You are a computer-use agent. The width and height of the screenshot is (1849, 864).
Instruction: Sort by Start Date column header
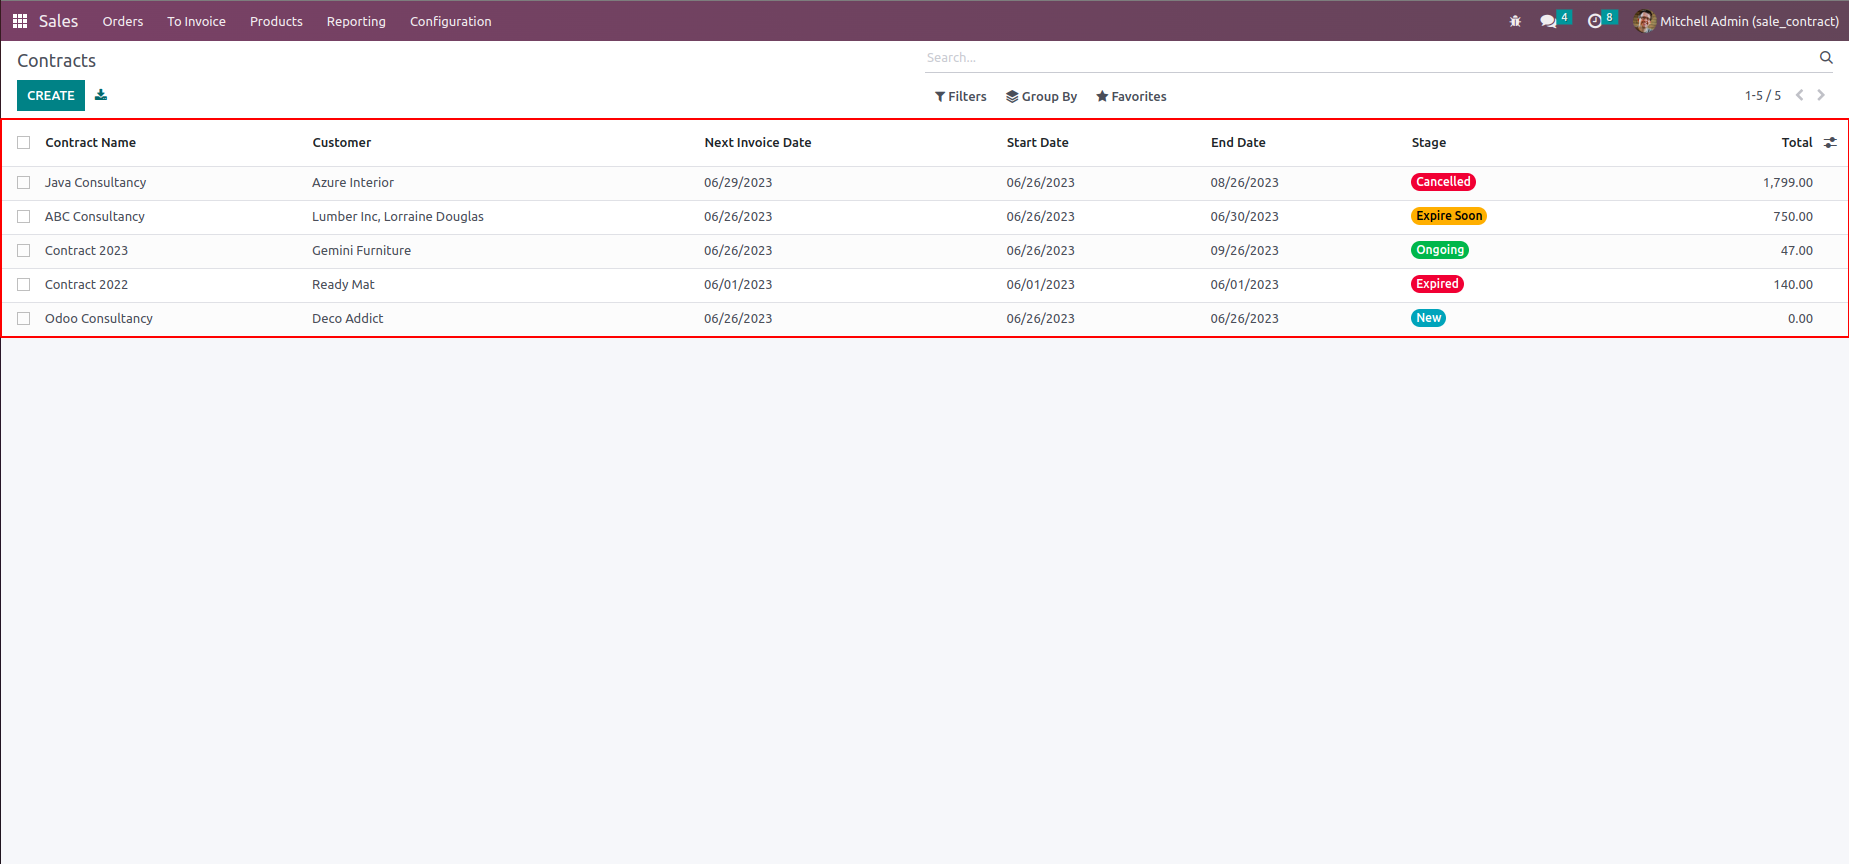[1037, 143]
